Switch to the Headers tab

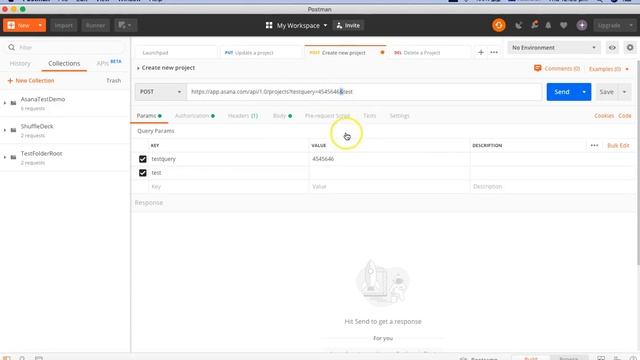pyautogui.click(x=242, y=116)
